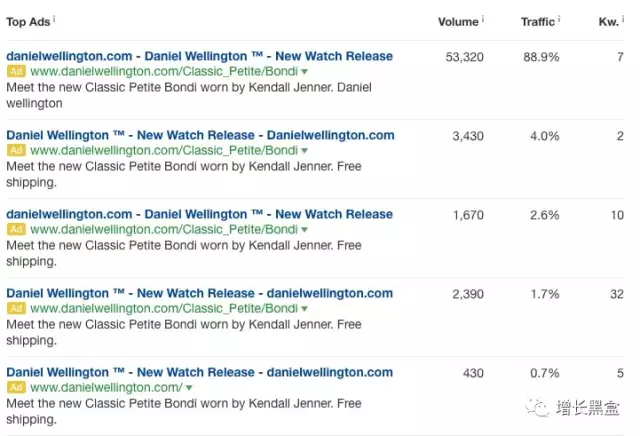This screenshot has height=436, width=640.
Task: Sort by the Volume column header
Action: tap(458, 21)
